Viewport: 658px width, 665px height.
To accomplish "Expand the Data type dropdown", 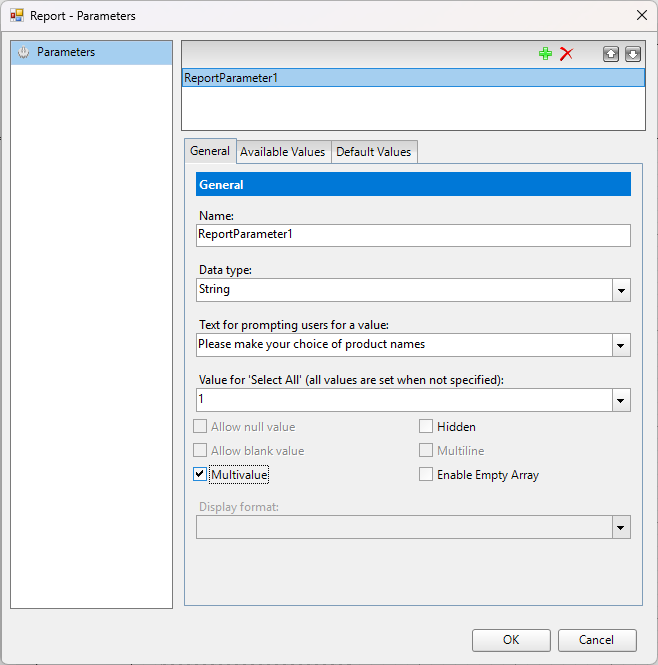I will [x=622, y=291].
